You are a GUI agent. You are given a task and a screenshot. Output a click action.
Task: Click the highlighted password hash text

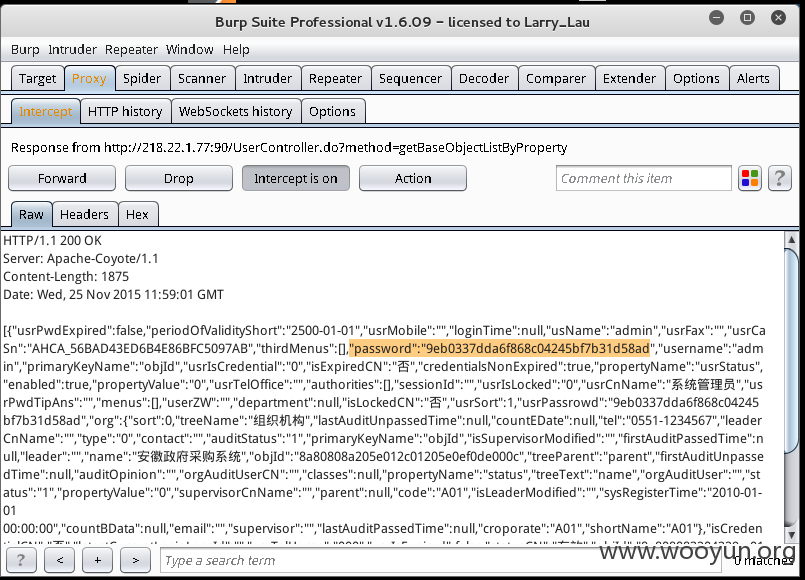(500, 349)
